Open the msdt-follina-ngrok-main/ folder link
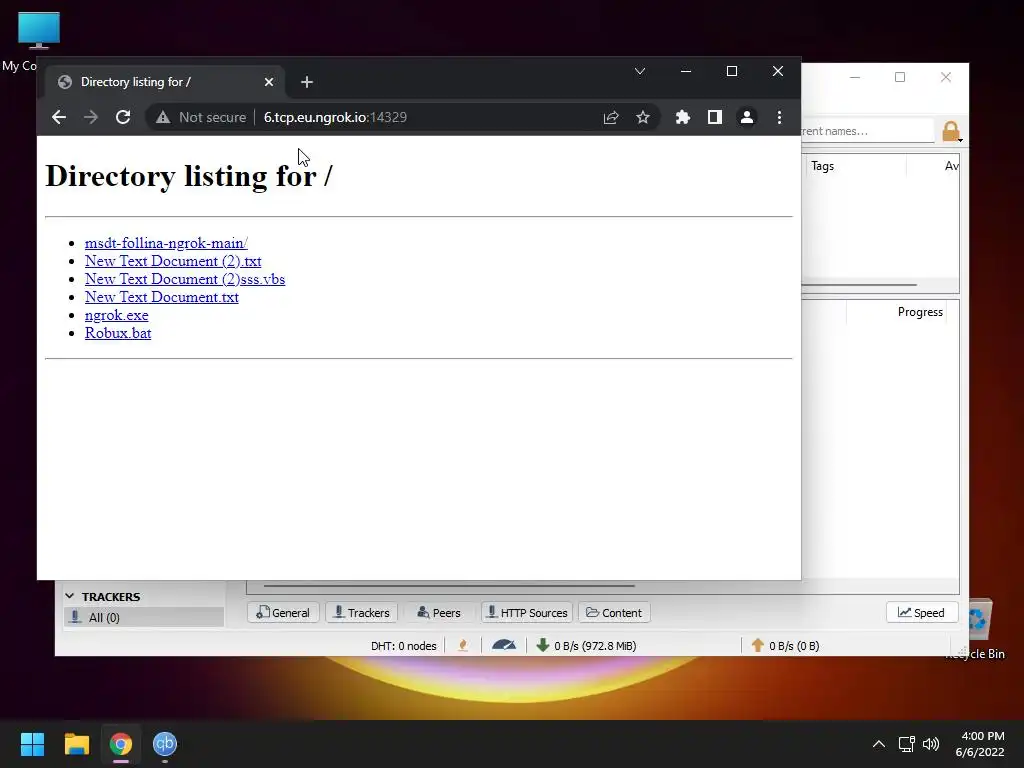 tap(166, 243)
